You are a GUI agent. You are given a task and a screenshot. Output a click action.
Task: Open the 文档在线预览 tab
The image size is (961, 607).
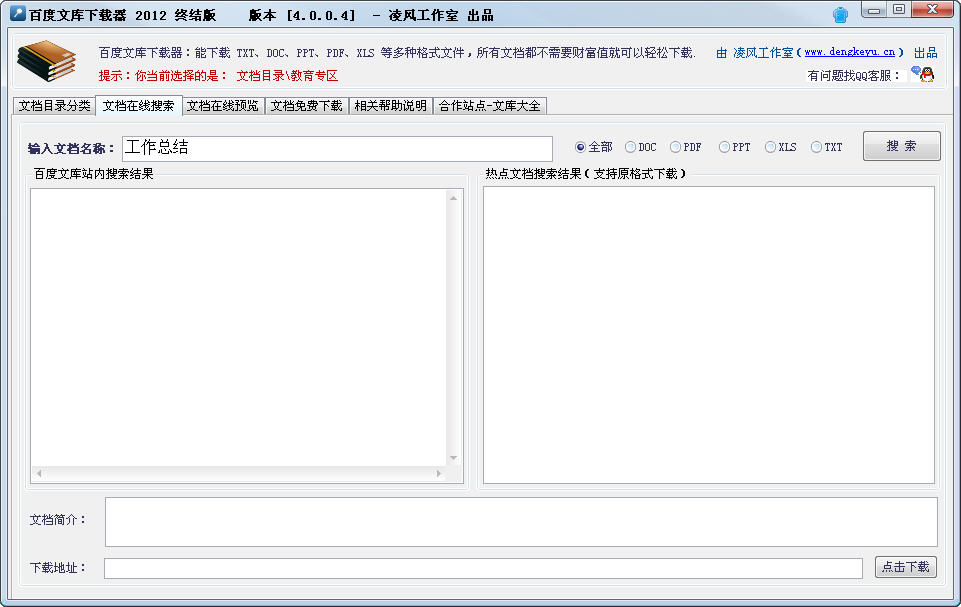(x=222, y=106)
